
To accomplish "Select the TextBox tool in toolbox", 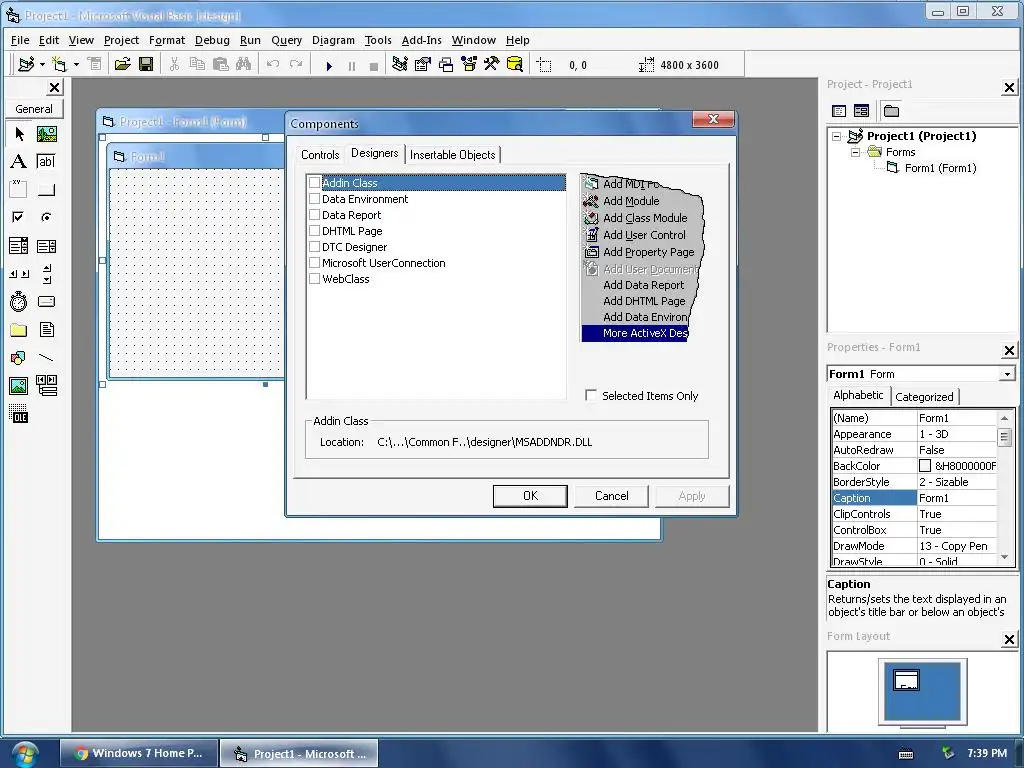I will (x=46, y=161).
